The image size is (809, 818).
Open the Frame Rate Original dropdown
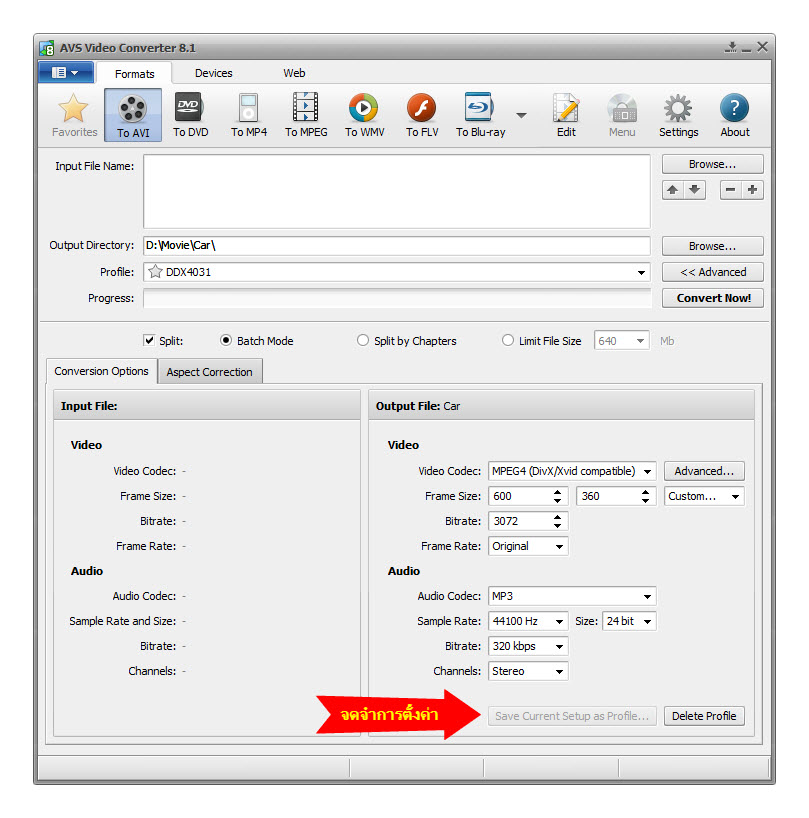528,546
